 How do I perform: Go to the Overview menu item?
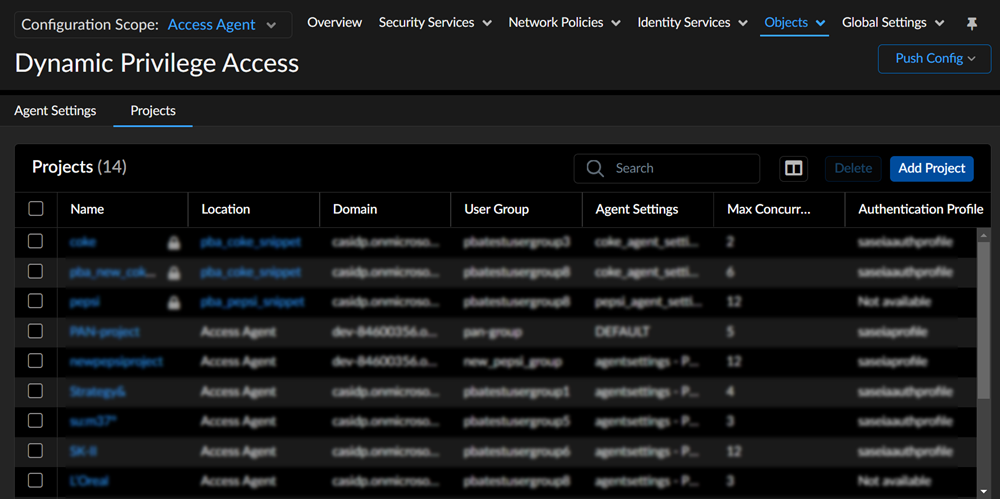[x=334, y=22]
